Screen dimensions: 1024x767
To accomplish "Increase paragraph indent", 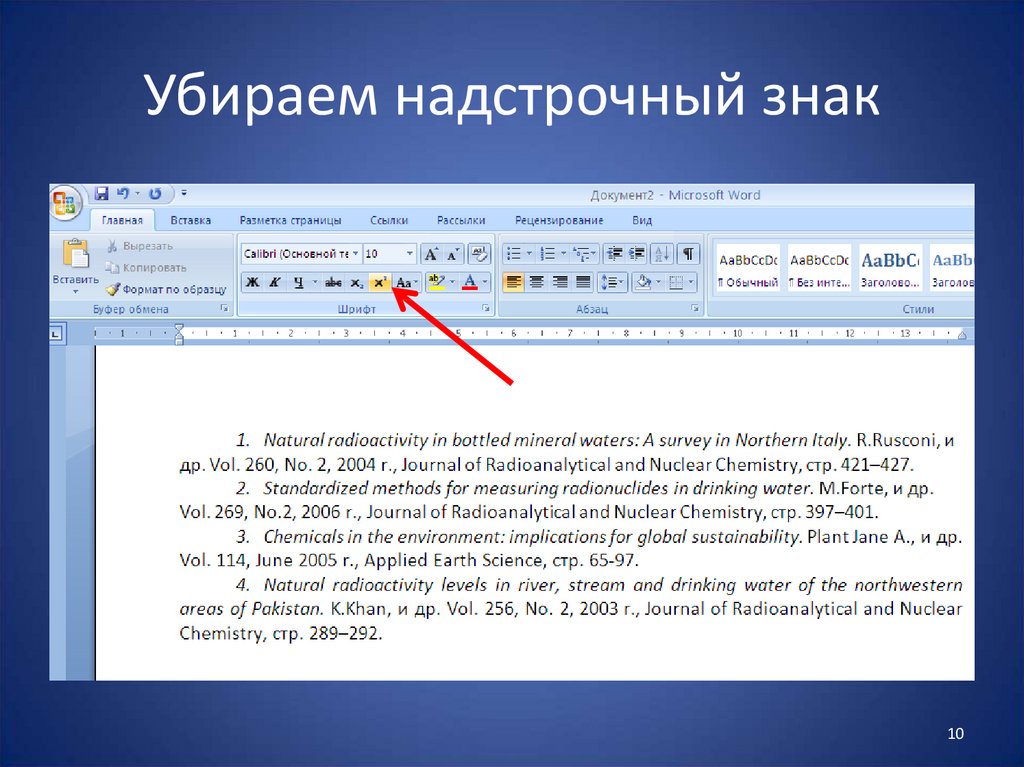I will click(638, 254).
